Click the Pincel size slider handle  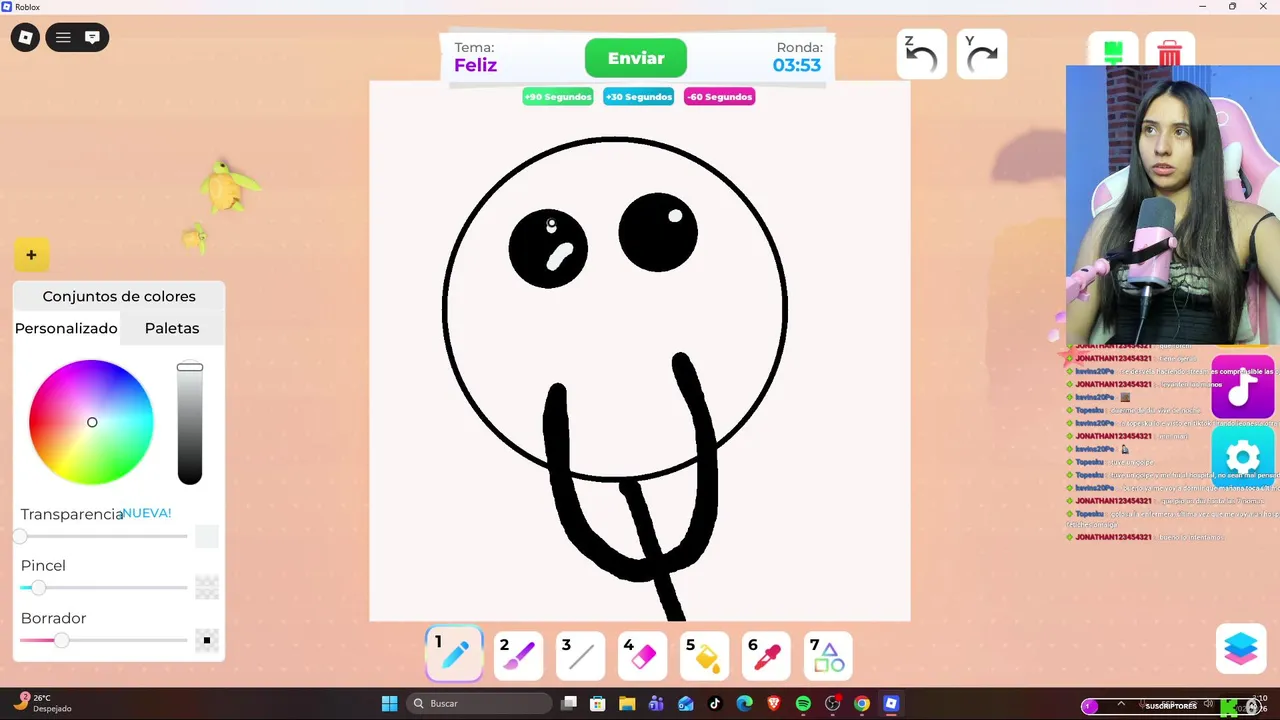click(x=38, y=588)
